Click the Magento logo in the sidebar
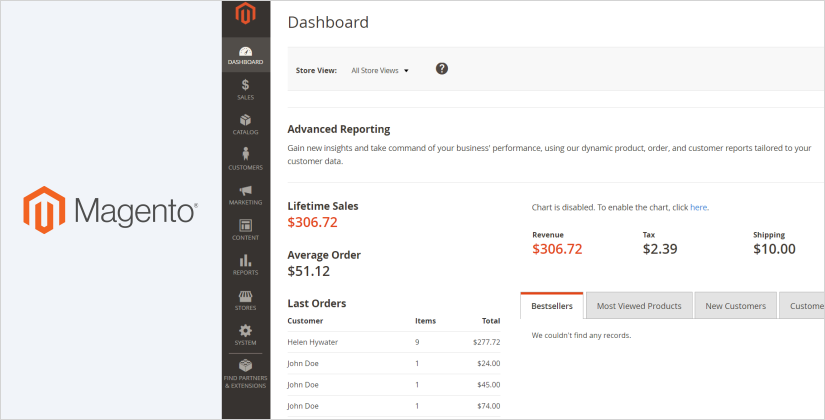 coord(245,14)
